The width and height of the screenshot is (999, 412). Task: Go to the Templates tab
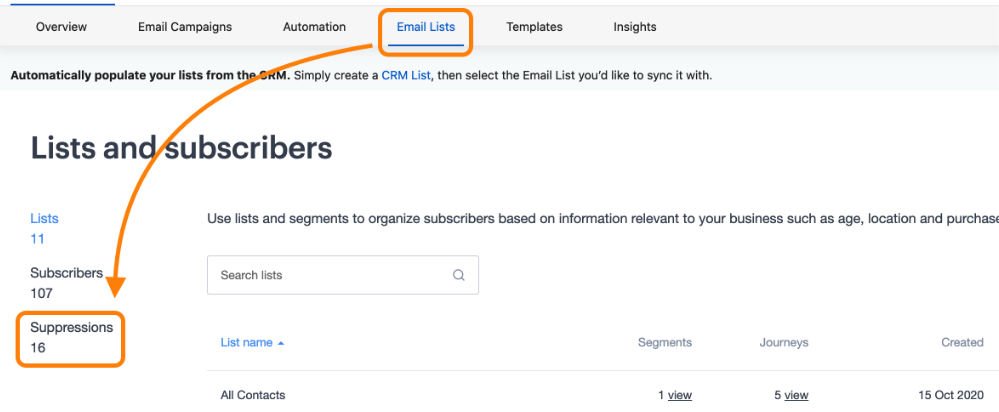(x=534, y=27)
